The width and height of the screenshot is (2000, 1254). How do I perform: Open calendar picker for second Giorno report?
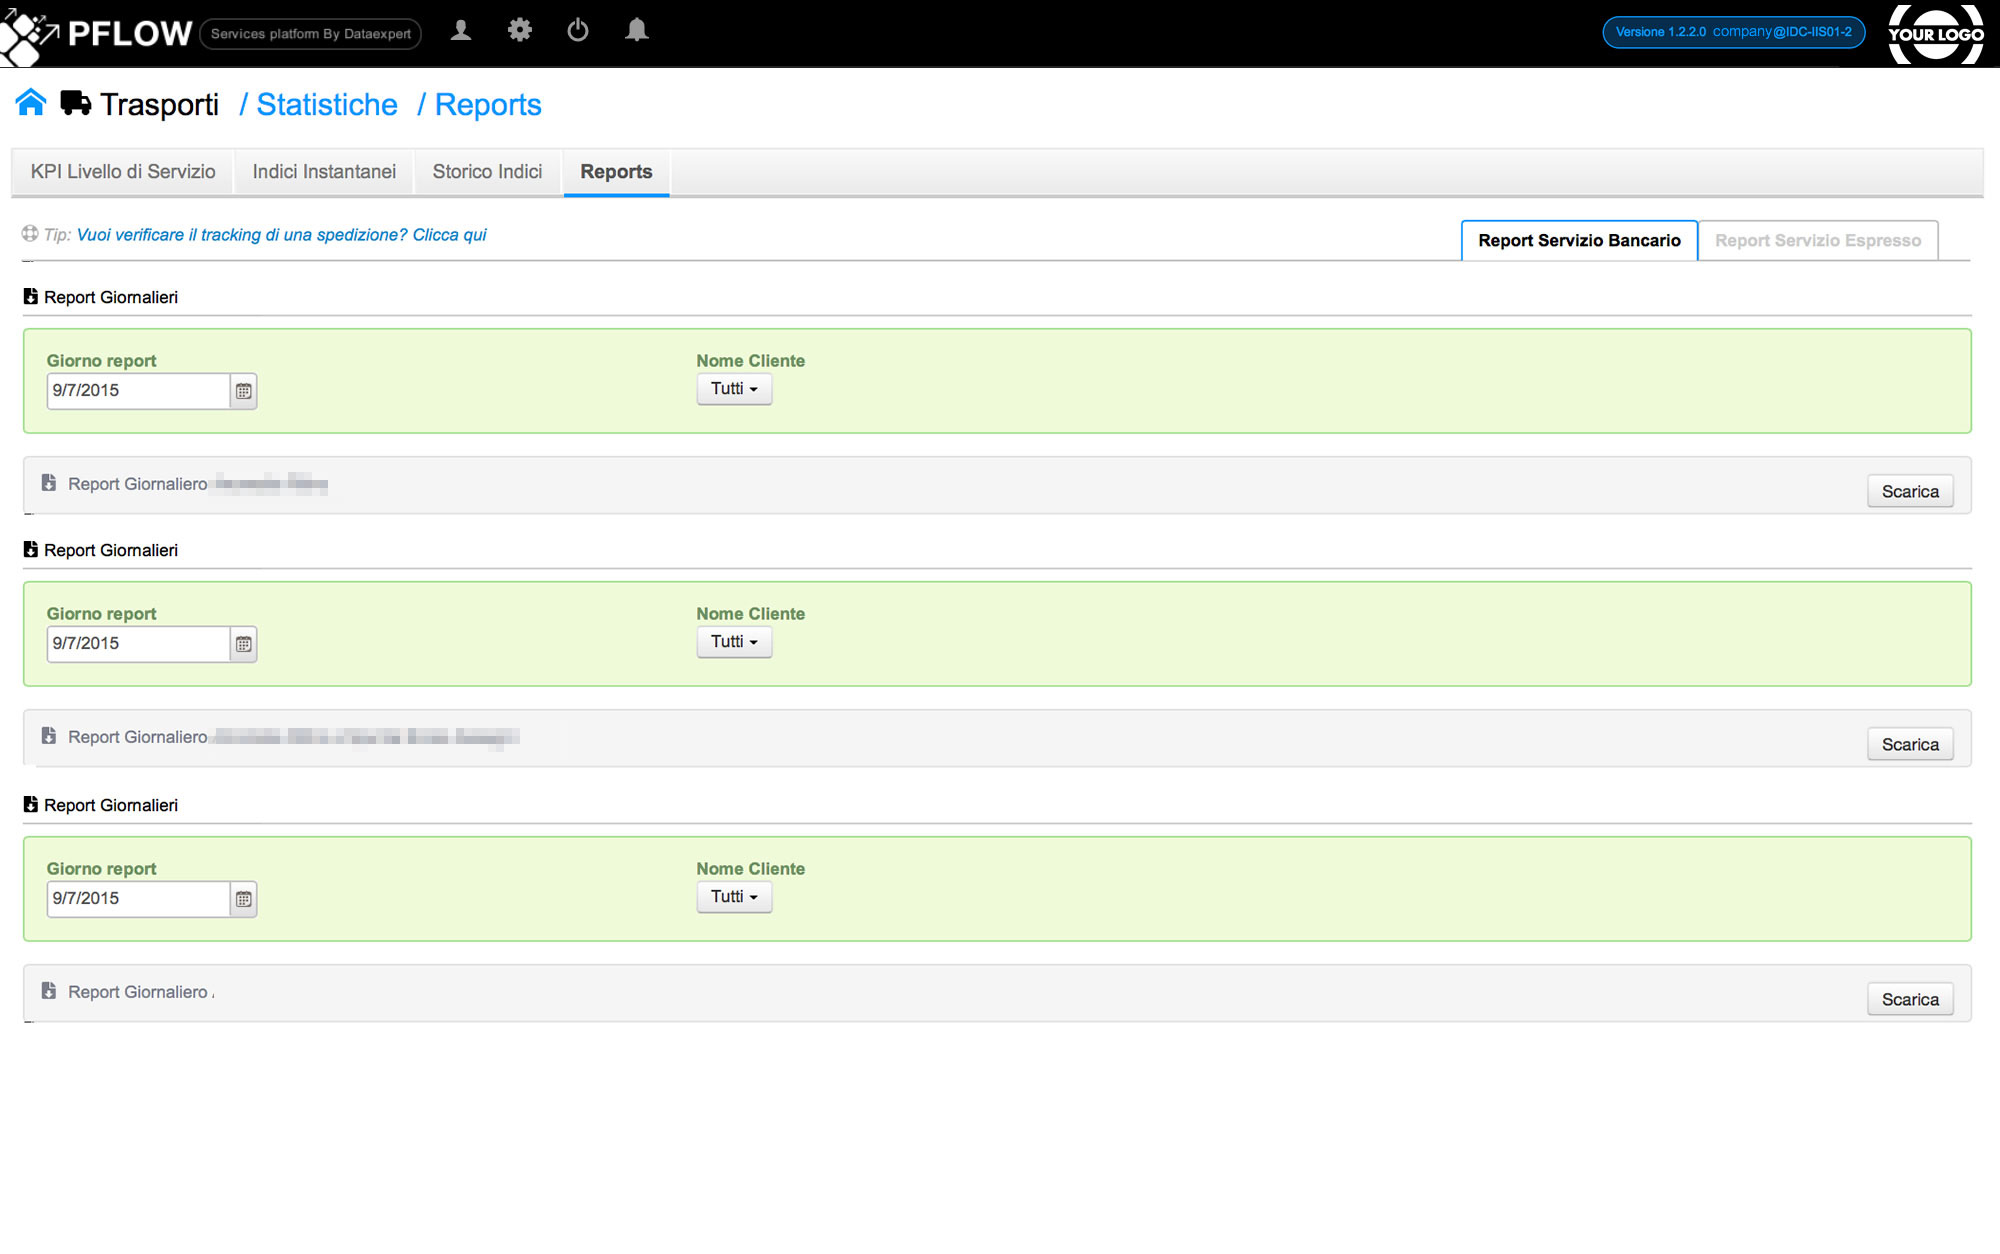[244, 644]
